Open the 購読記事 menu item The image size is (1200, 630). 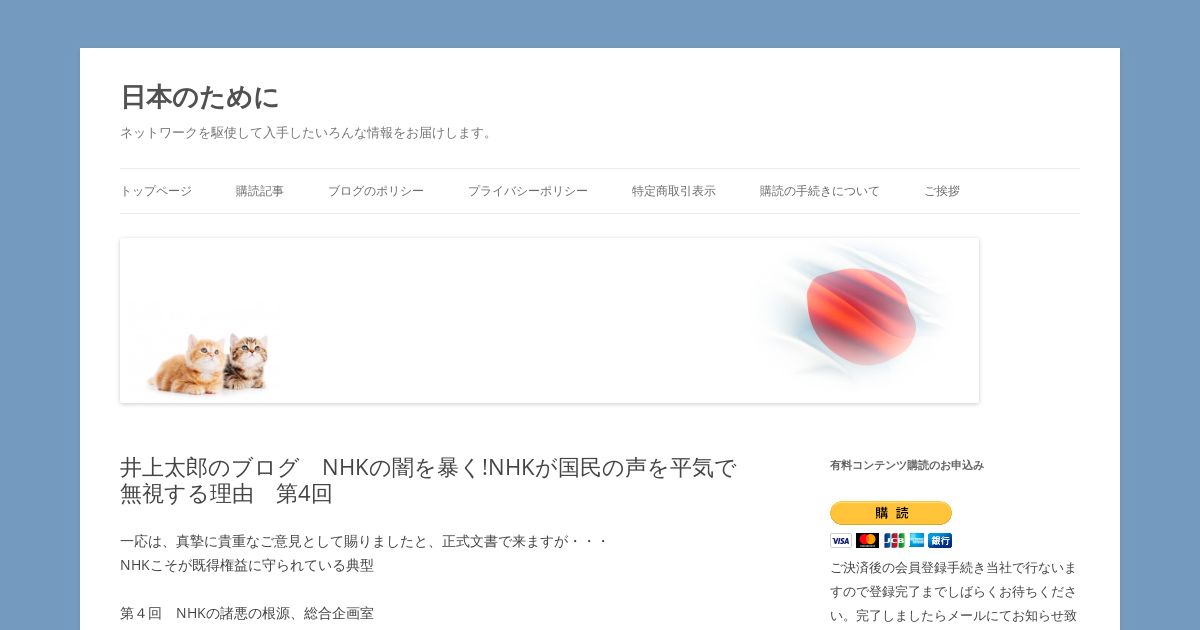coord(260,191)
